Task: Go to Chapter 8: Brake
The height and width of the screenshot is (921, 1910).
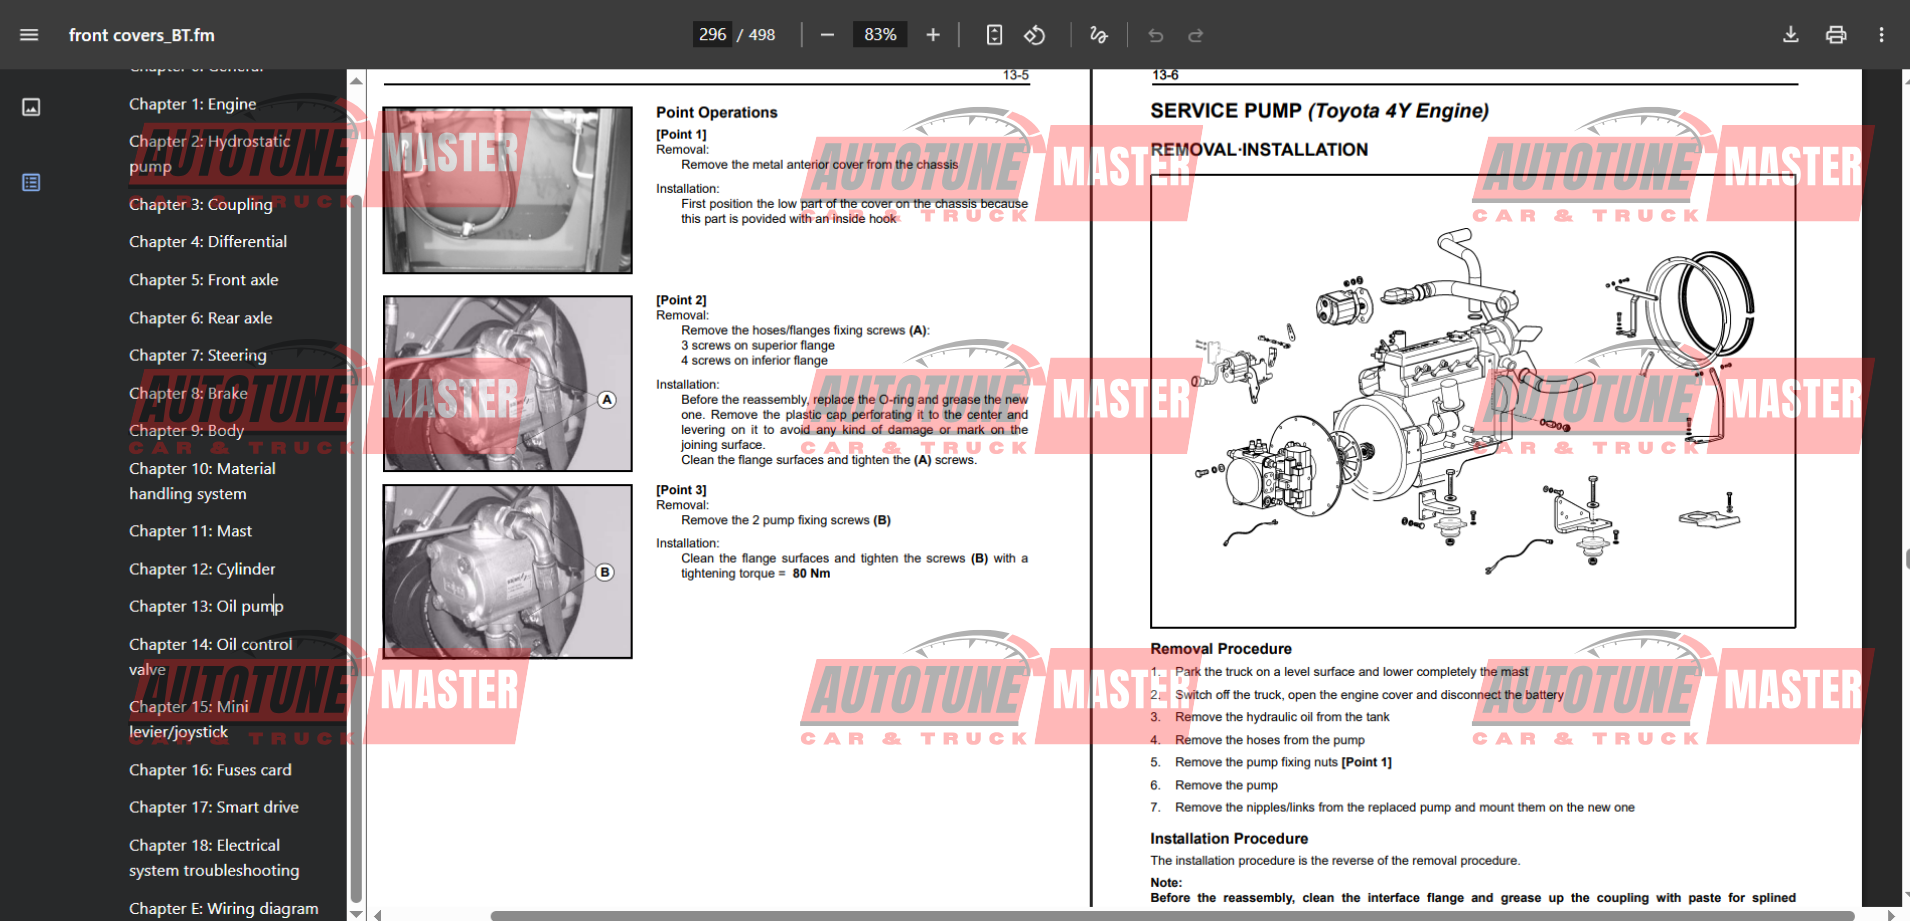Action: click(188, 393)
